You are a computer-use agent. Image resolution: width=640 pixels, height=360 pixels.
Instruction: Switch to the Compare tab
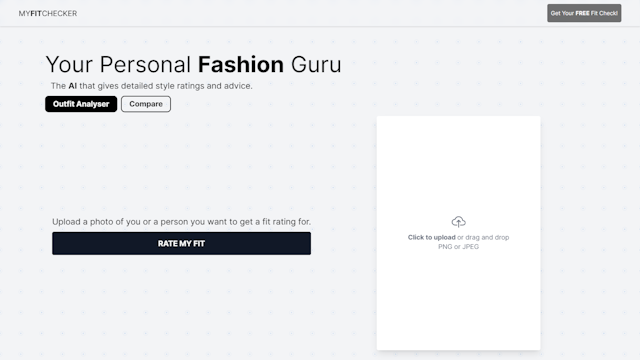pos(146,104)
